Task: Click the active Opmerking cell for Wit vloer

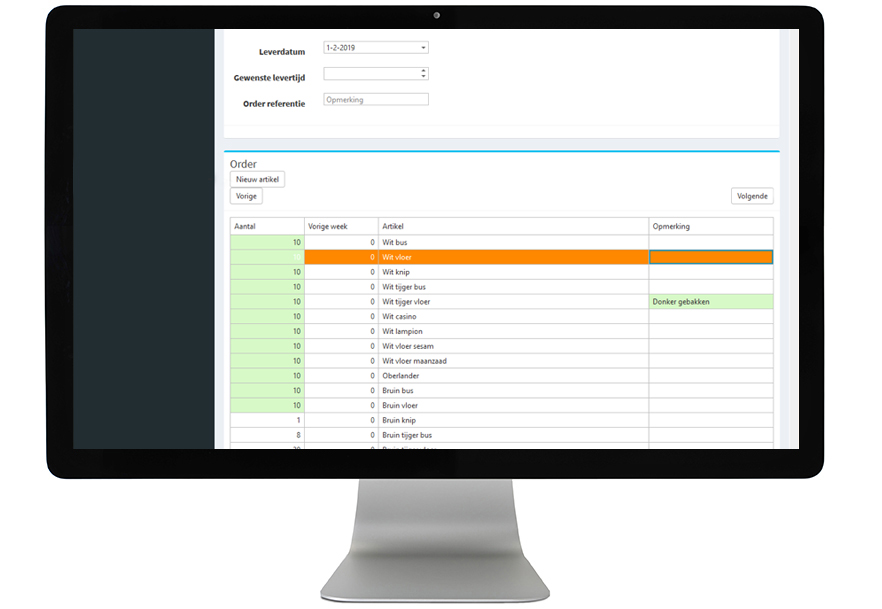Action: point(711,257)
